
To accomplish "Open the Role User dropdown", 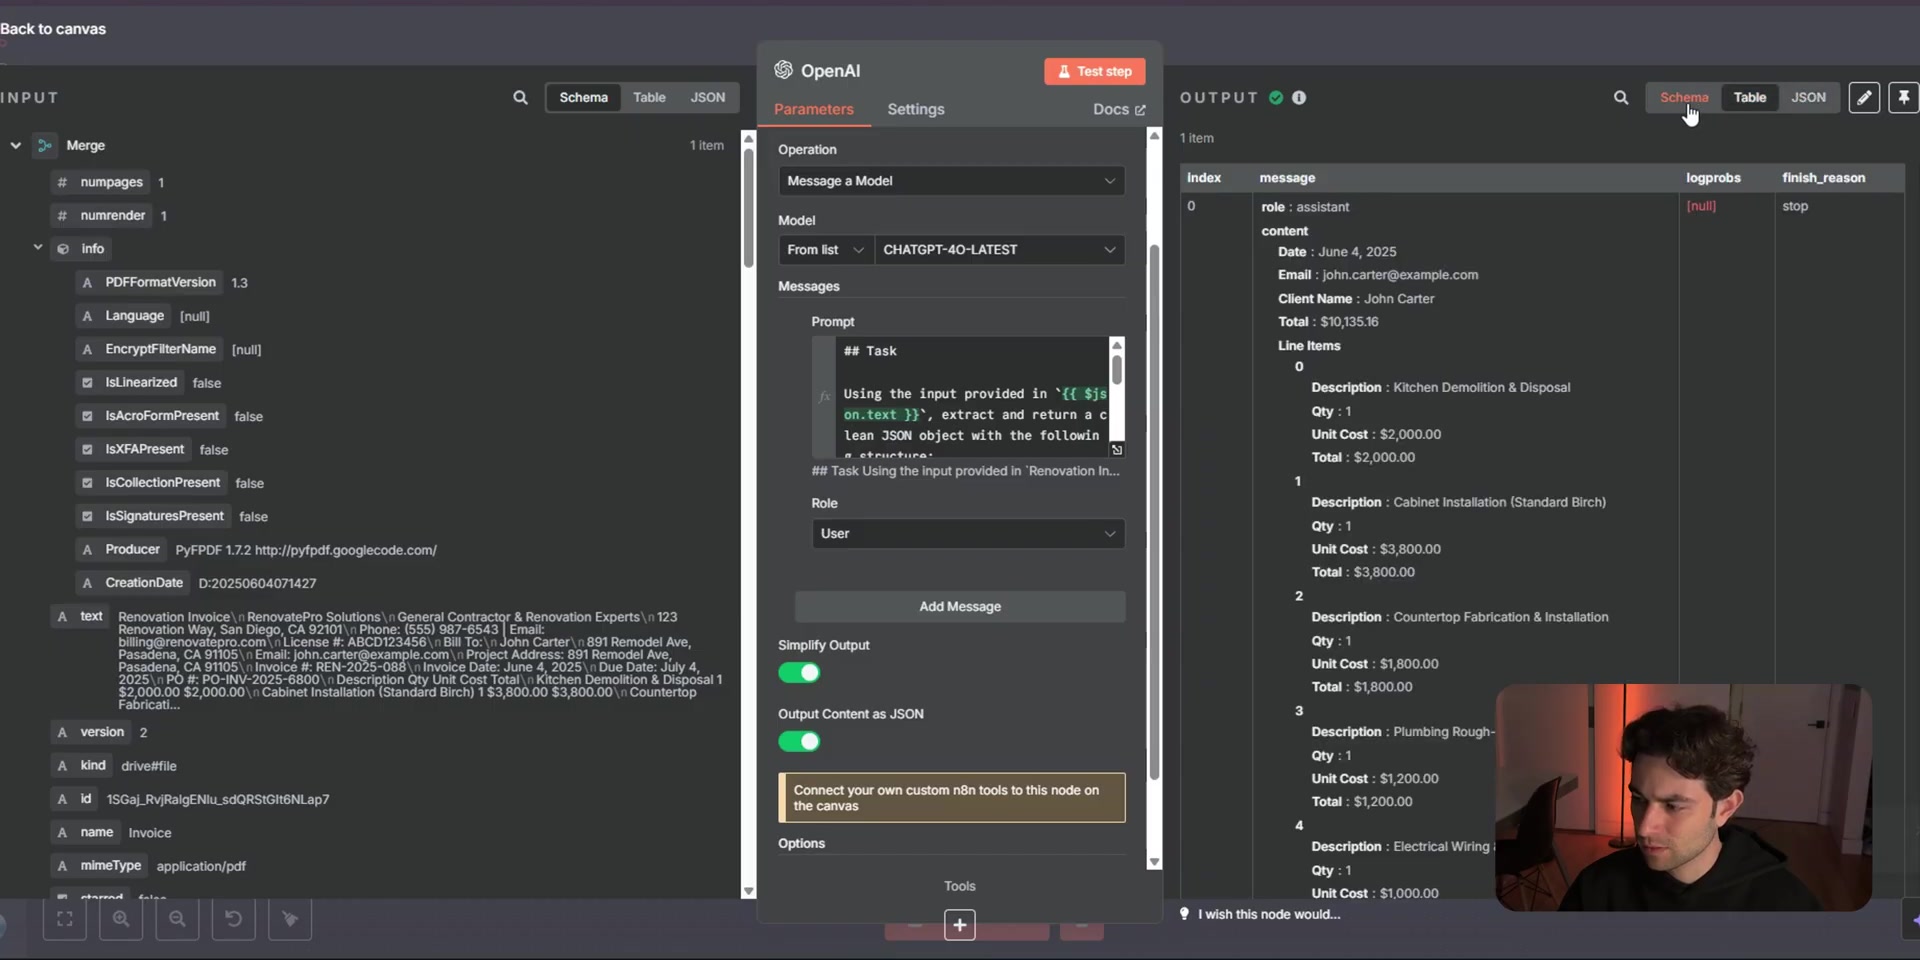I will pyautogui.click(x=968, y=534).
